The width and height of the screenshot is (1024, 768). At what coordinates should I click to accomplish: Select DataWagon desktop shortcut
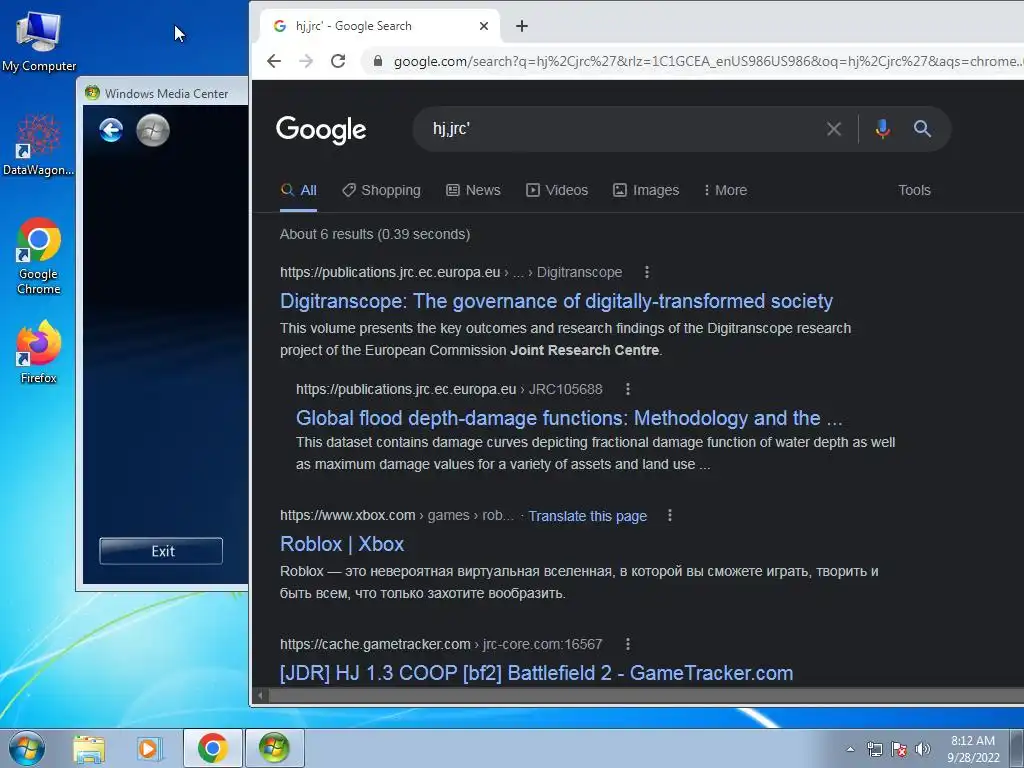point(39,145)
